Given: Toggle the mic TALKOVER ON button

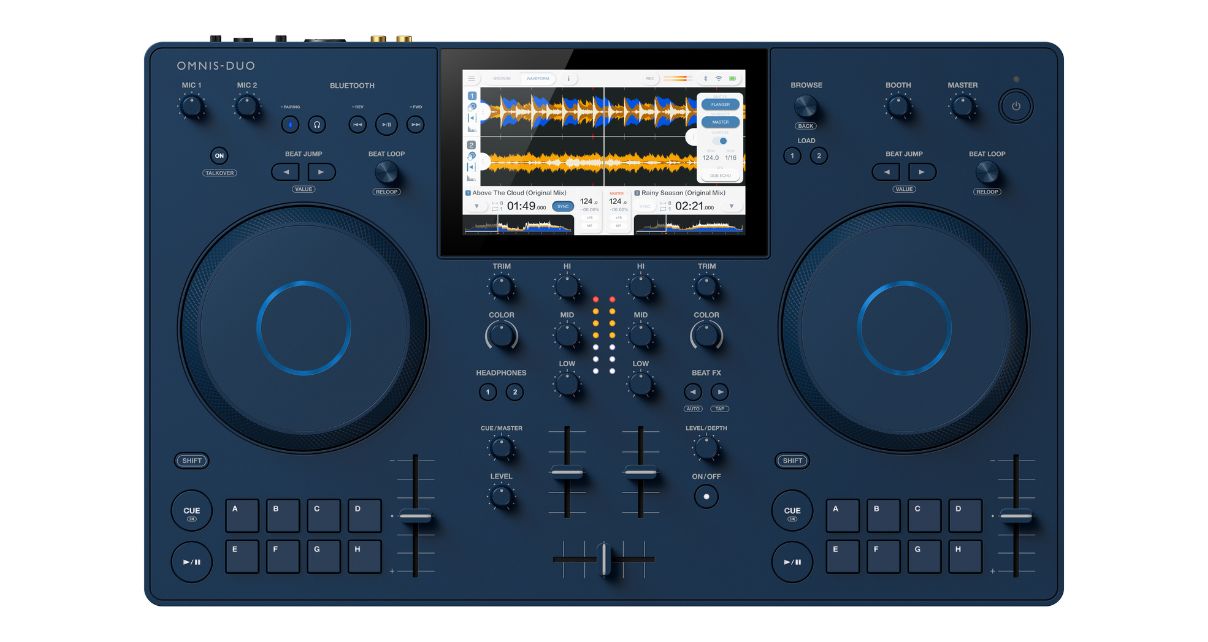Looking at the screenshot, I should tap(219, 156).
